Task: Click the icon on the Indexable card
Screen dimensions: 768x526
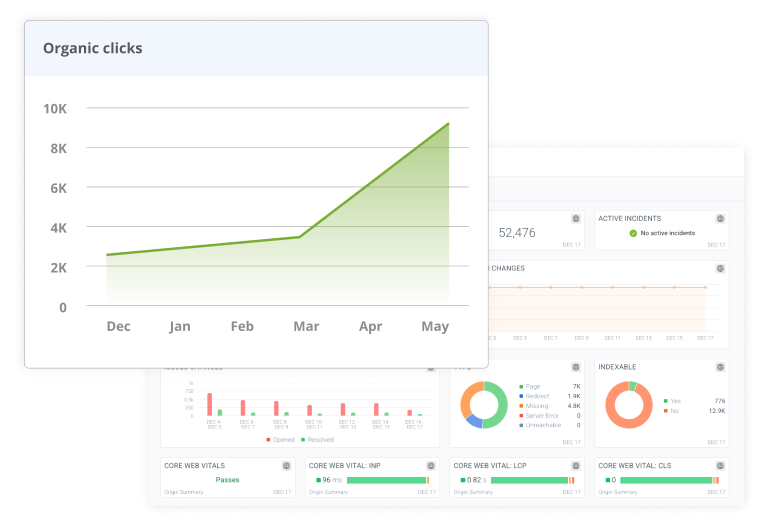Action: (x=720, y=367)
